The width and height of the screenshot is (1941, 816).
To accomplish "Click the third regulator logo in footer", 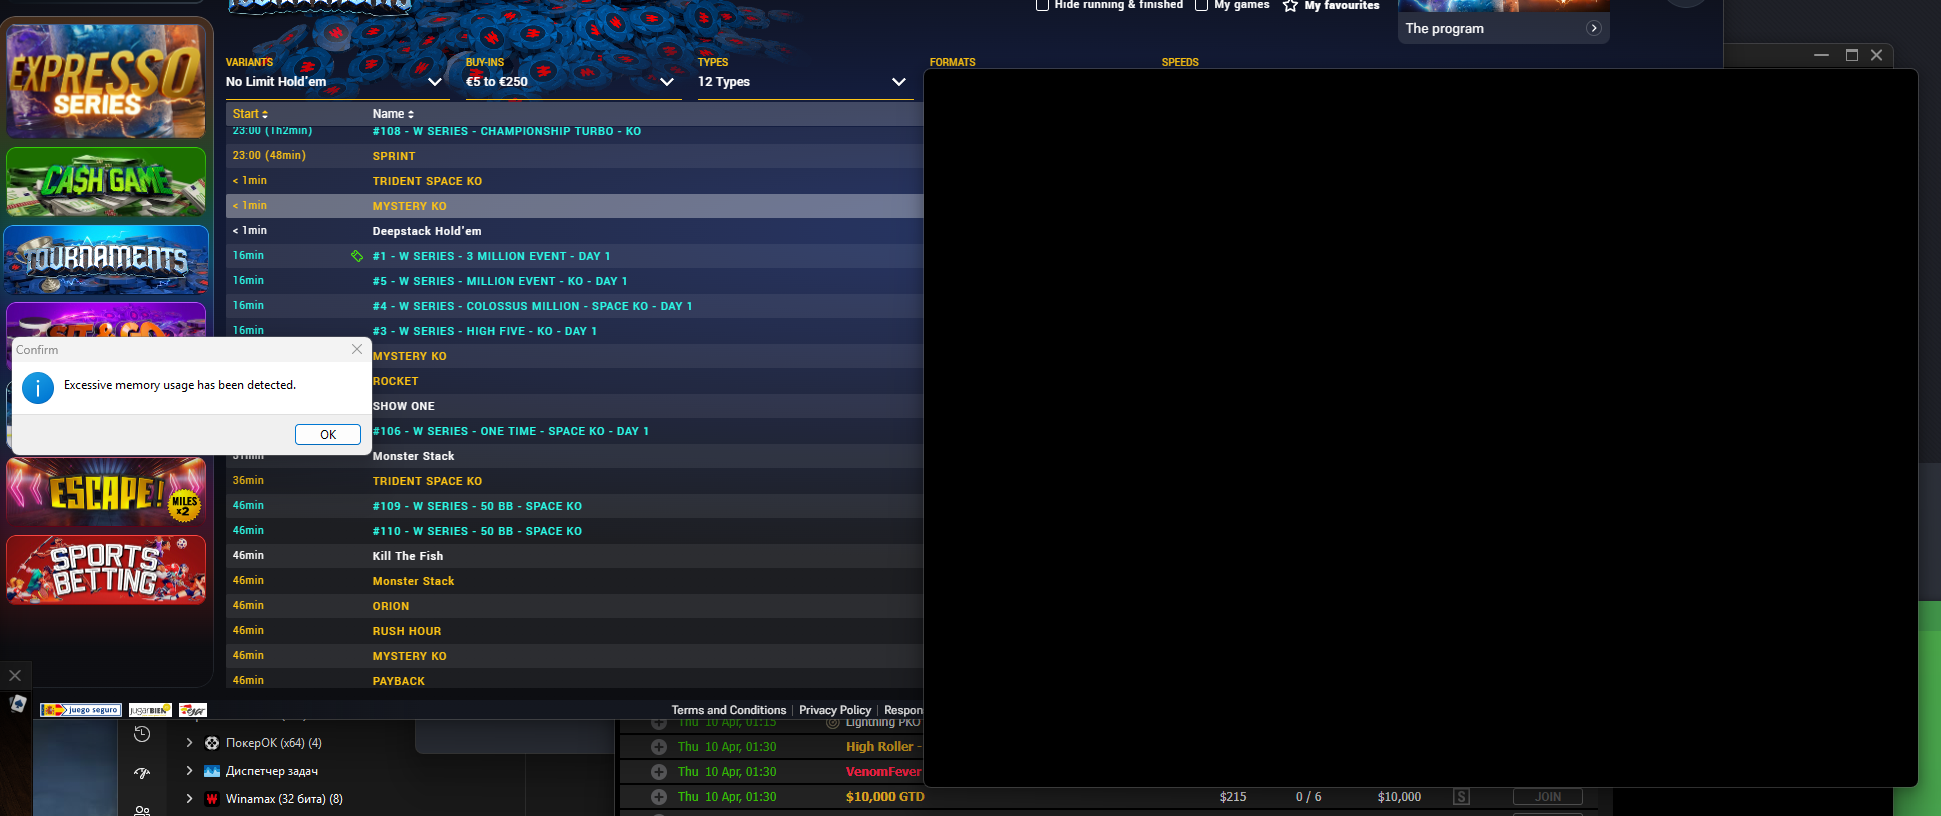I will coord(193,710).
